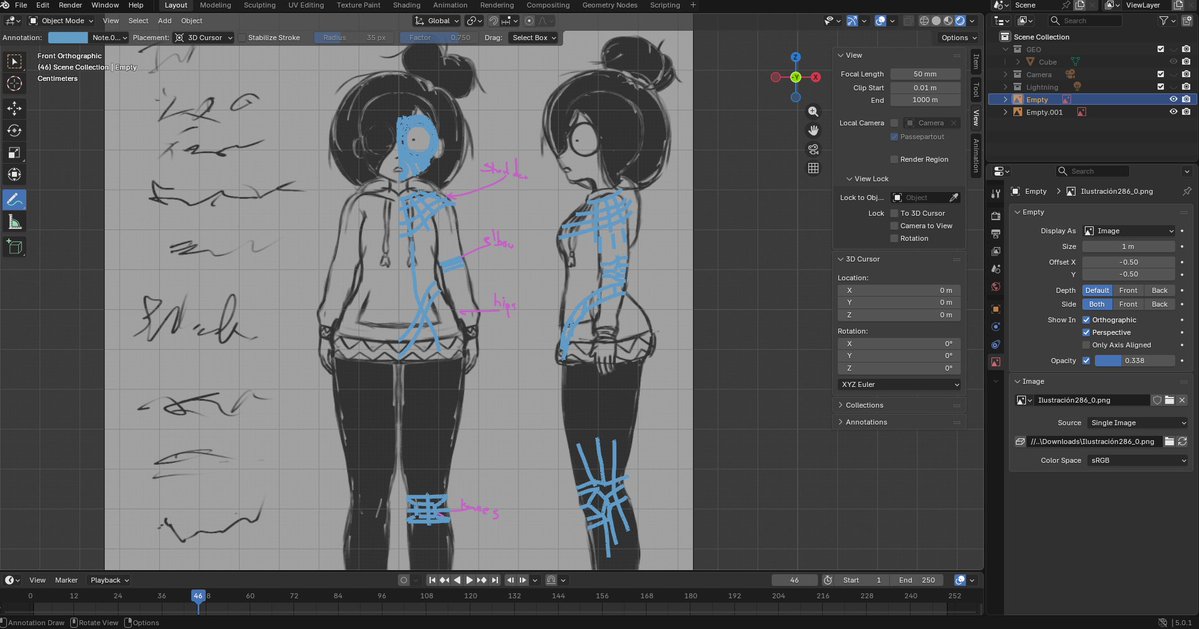Open the File menu
1199x629 pixels.
click(21, 5)
